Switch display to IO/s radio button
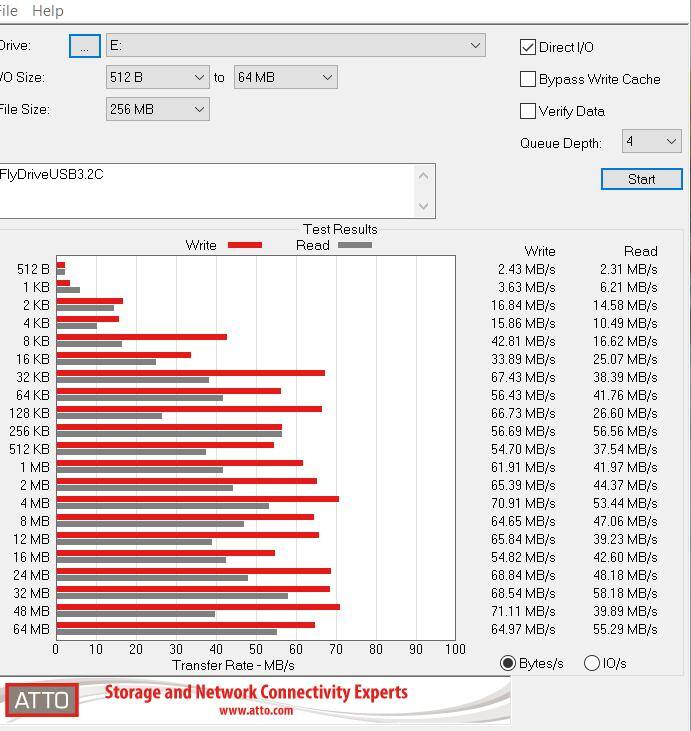 [x=592, y=663]
